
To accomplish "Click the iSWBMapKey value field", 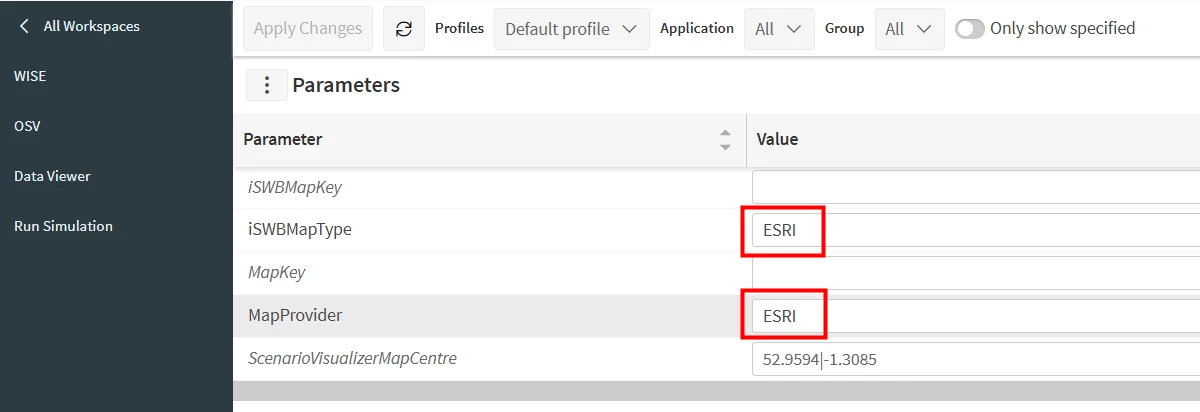I will coord(975,187).
